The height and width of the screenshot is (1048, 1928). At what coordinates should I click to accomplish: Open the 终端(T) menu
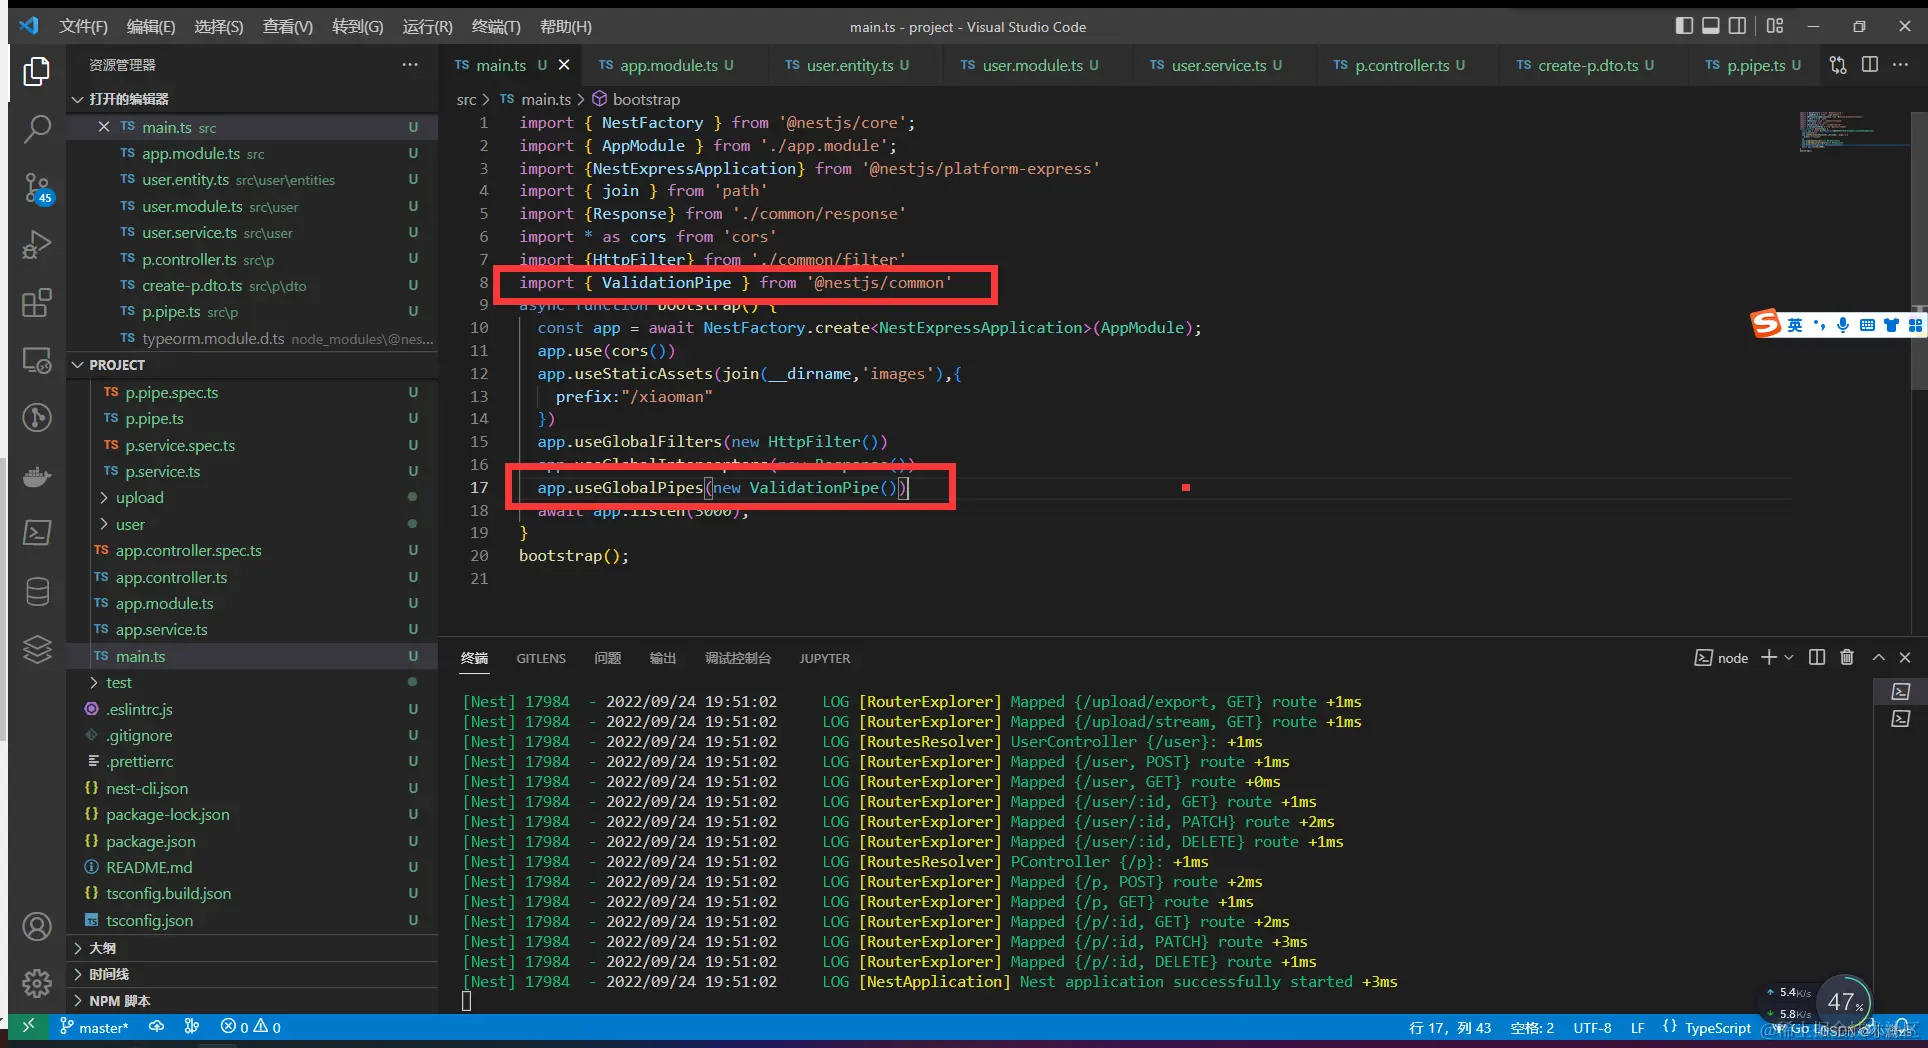pos(496,26)
